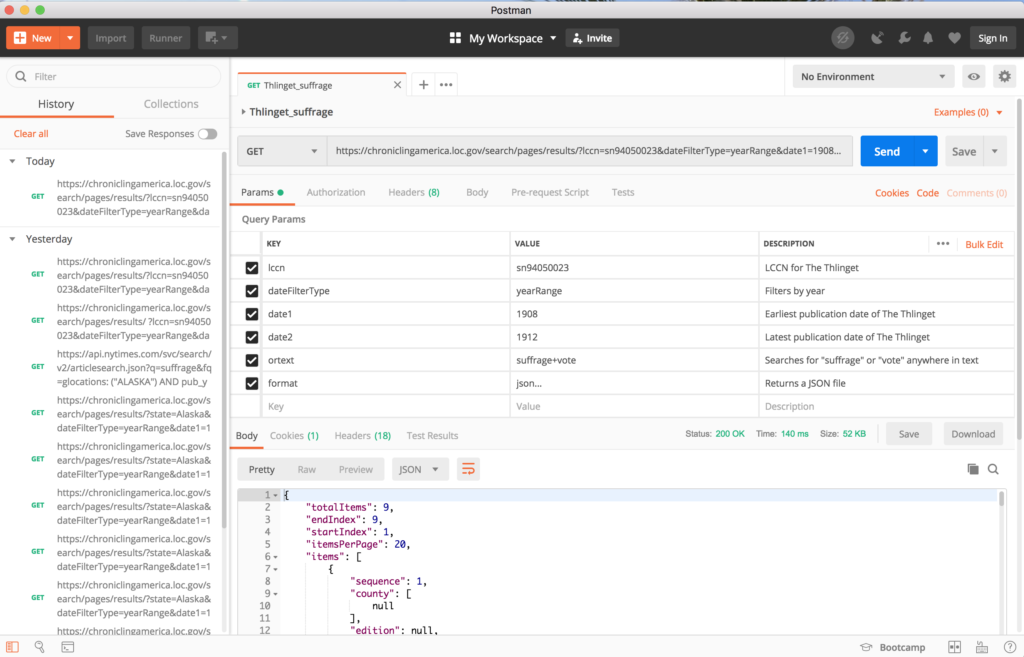Toggle Save Responses switch
The image size is (1024, 657).
(208, 134)
